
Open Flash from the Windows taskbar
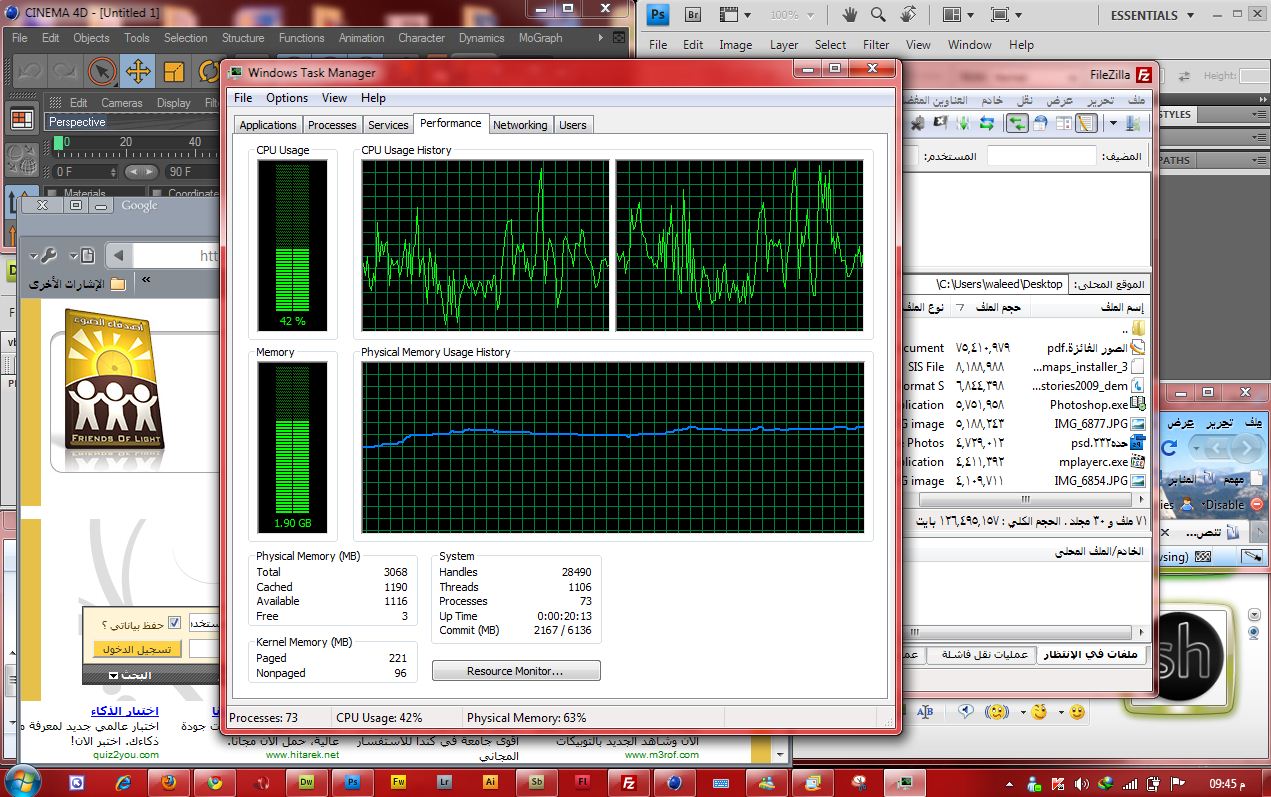582,782
